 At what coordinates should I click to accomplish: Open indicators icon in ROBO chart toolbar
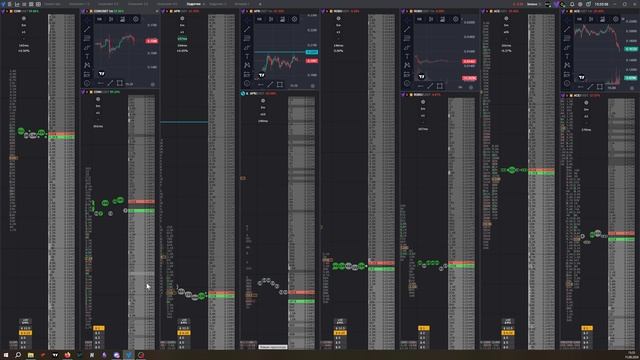(442, 19)
